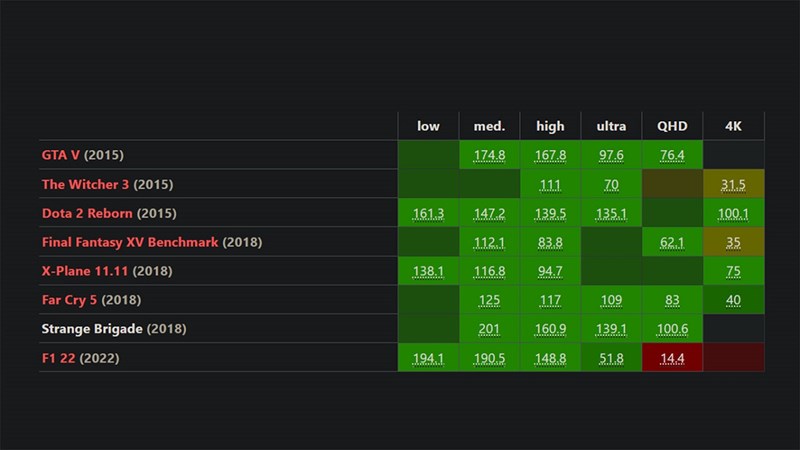Open the F1 22 game link

coord(59,358)
